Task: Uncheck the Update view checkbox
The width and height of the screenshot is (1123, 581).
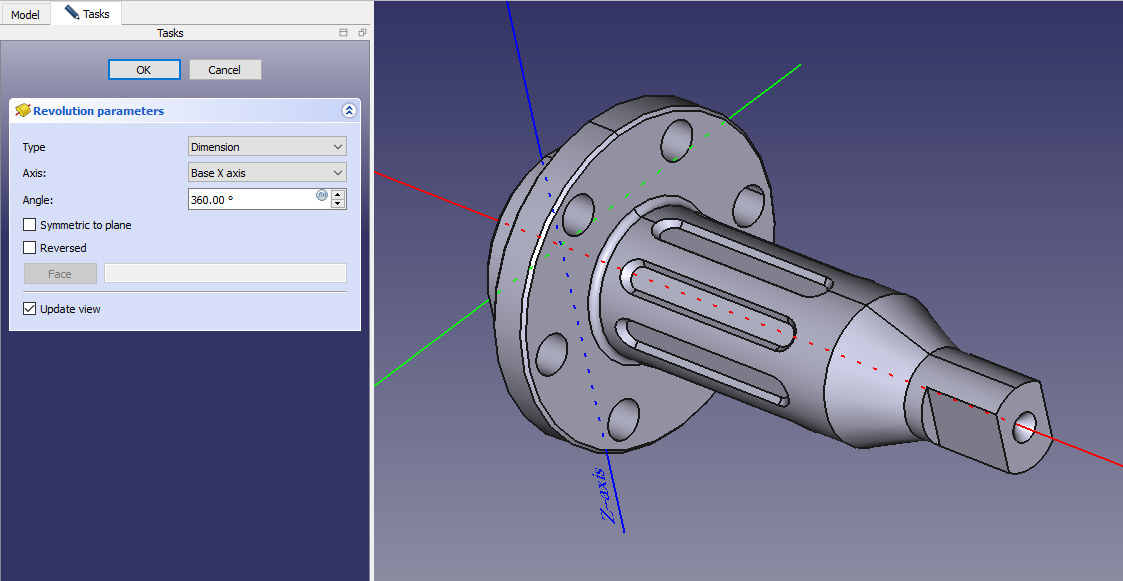Action: pos(30,309)
